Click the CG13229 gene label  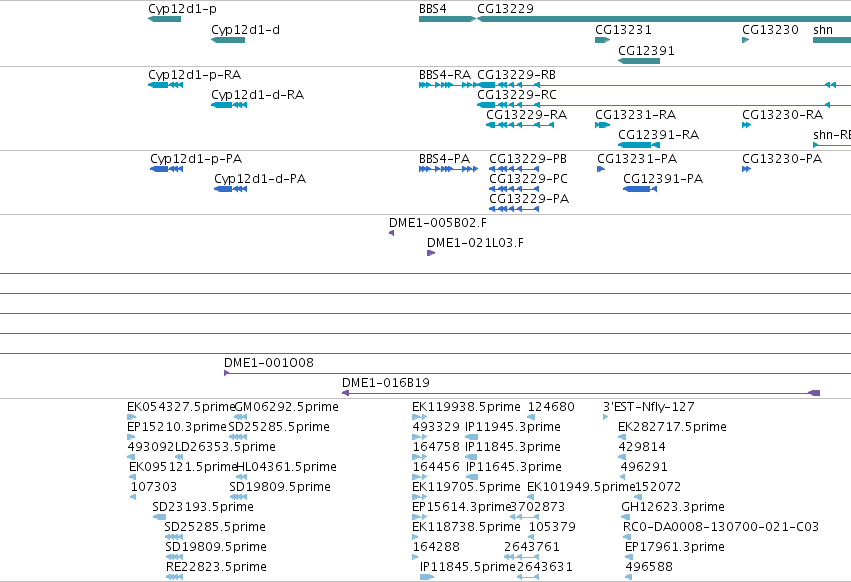505,9
